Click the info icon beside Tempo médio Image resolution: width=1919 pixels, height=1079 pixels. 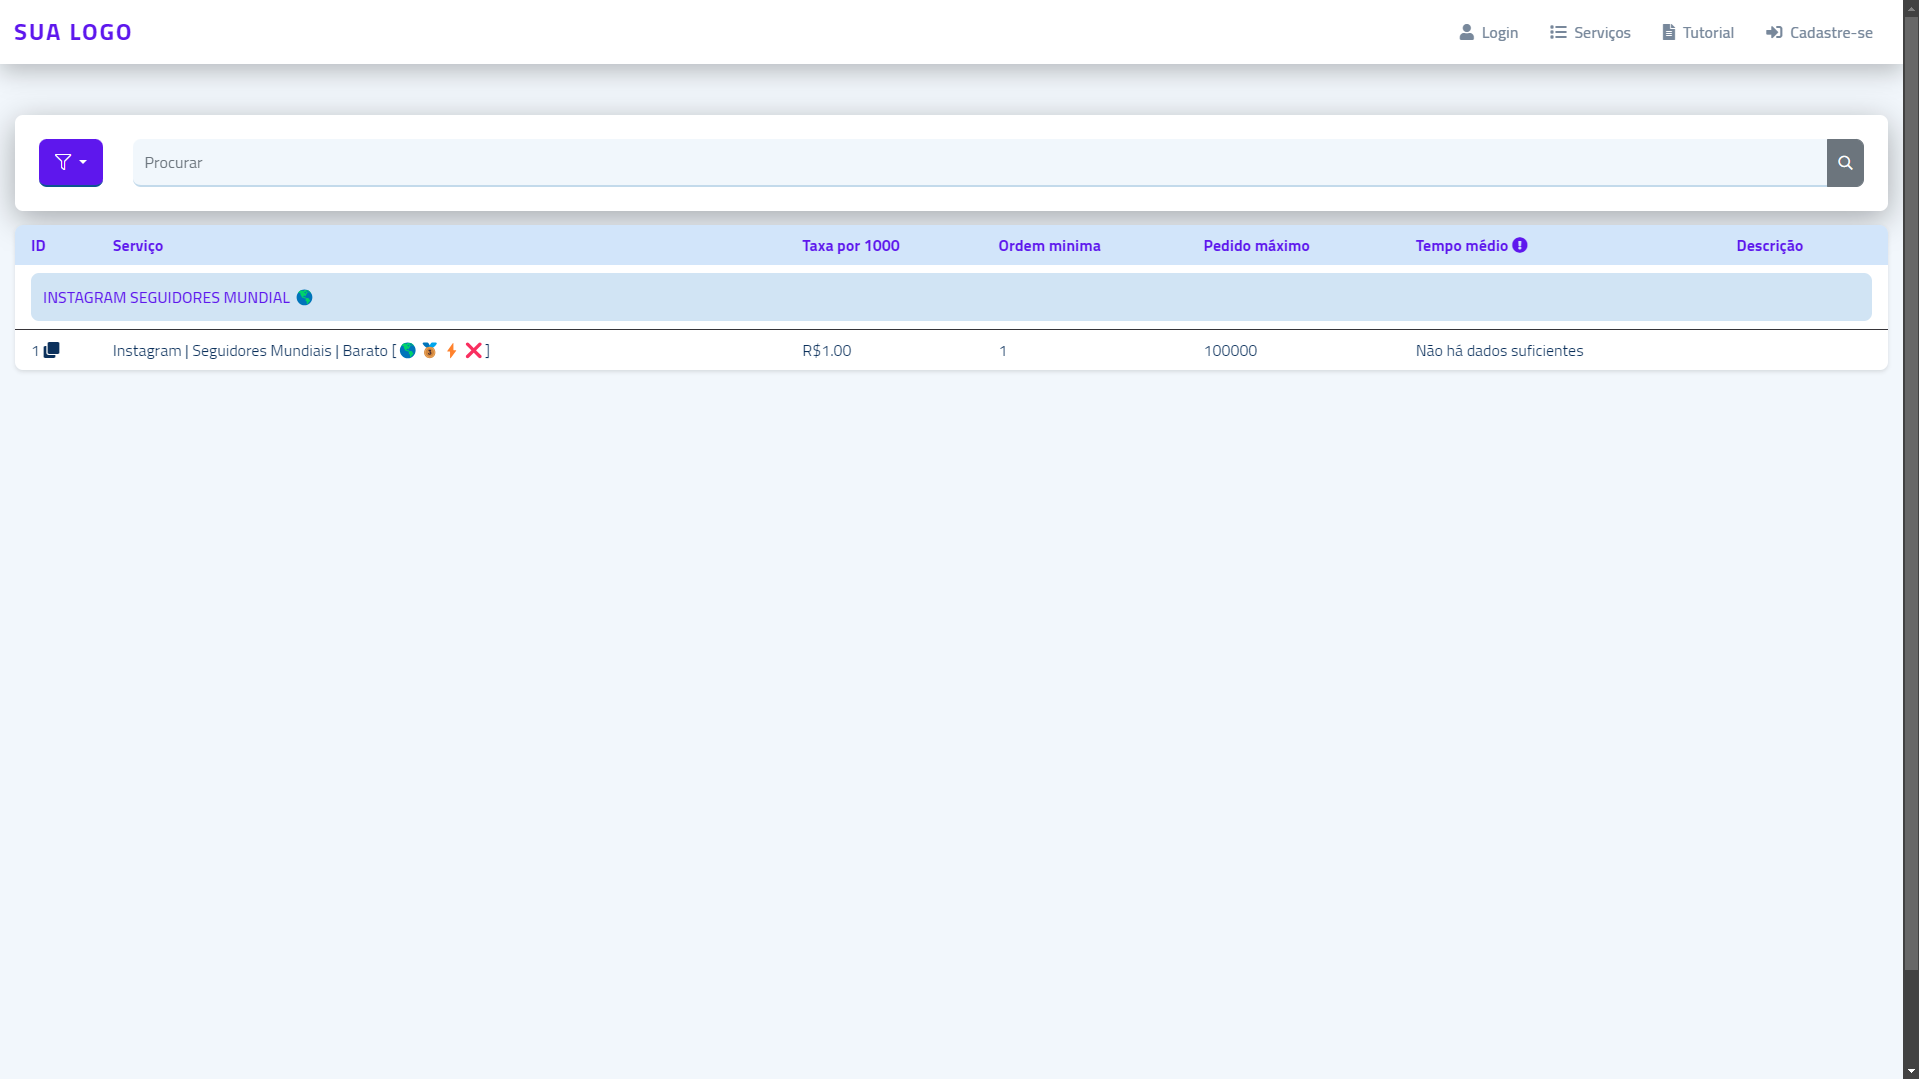(1521, 244)
